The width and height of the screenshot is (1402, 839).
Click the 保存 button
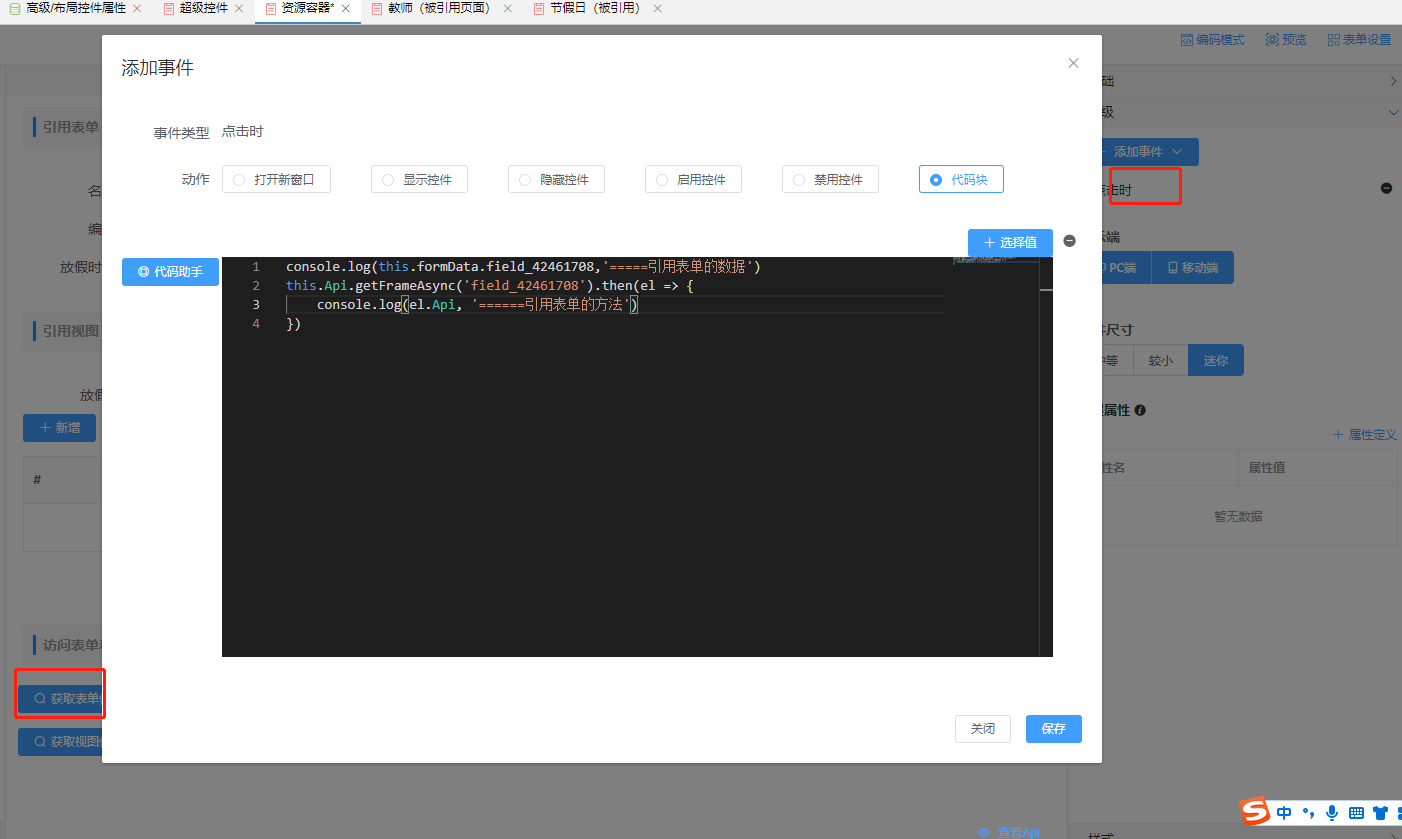(1053, 729)
